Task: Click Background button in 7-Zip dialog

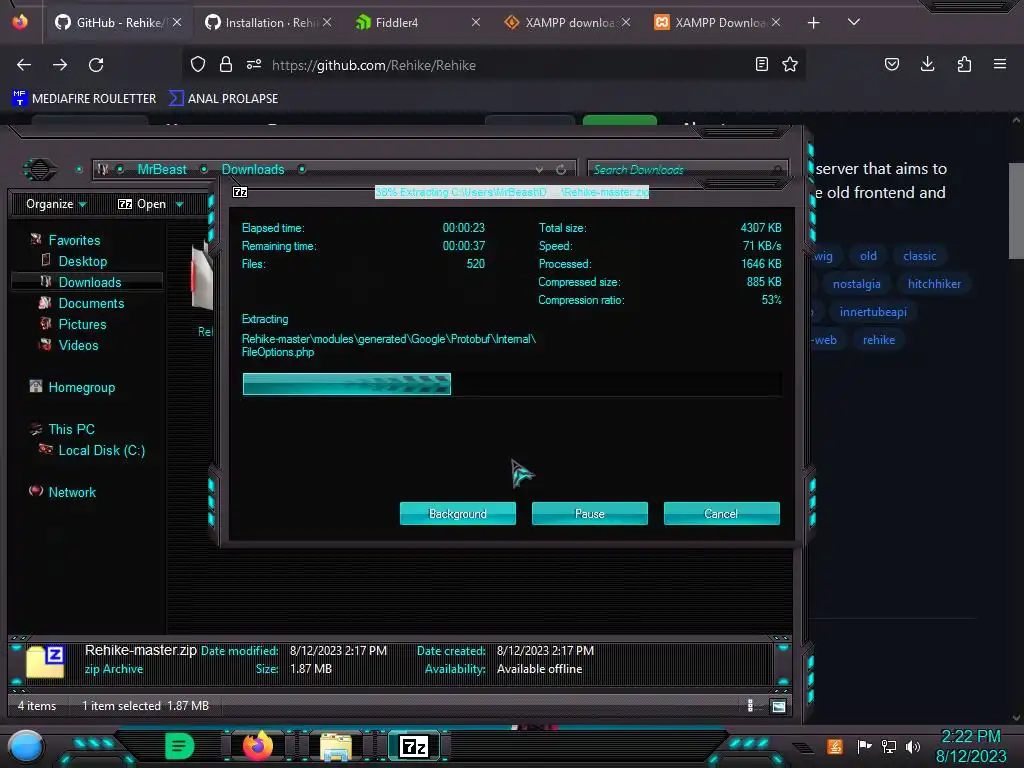Action: click(458, 513)
